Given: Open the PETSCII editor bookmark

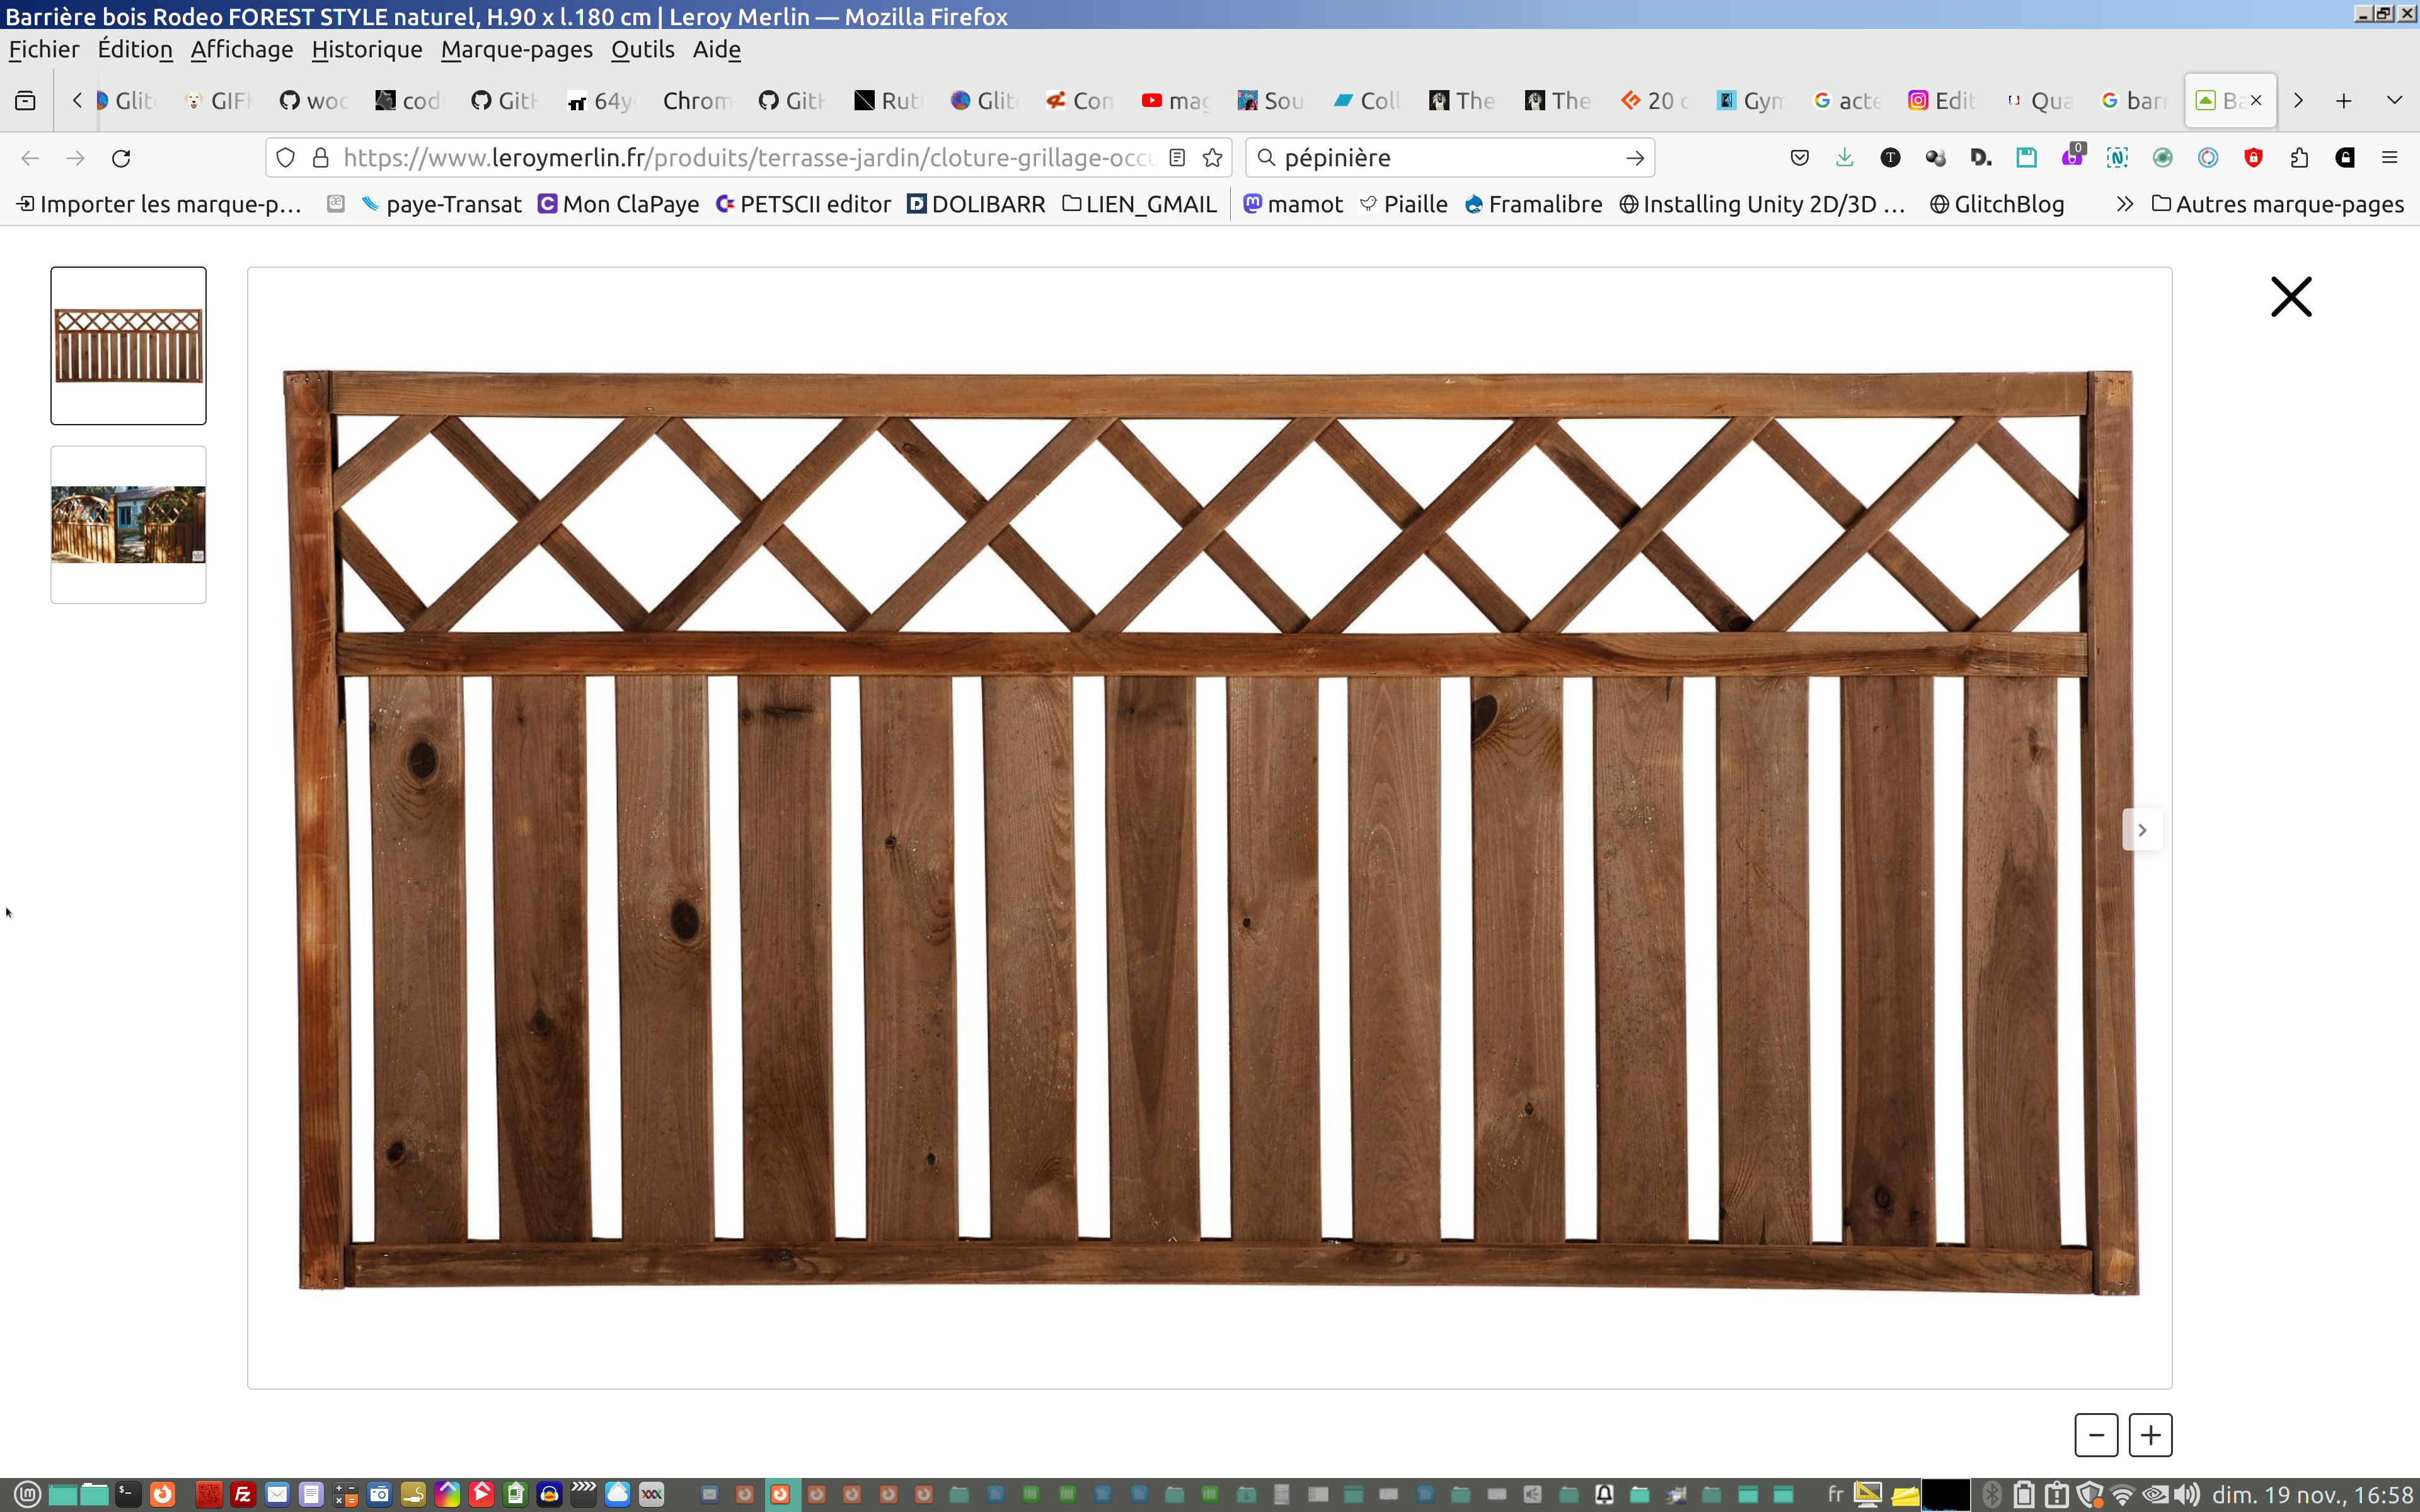Looking at the screenshot, I should coord(803,204).
